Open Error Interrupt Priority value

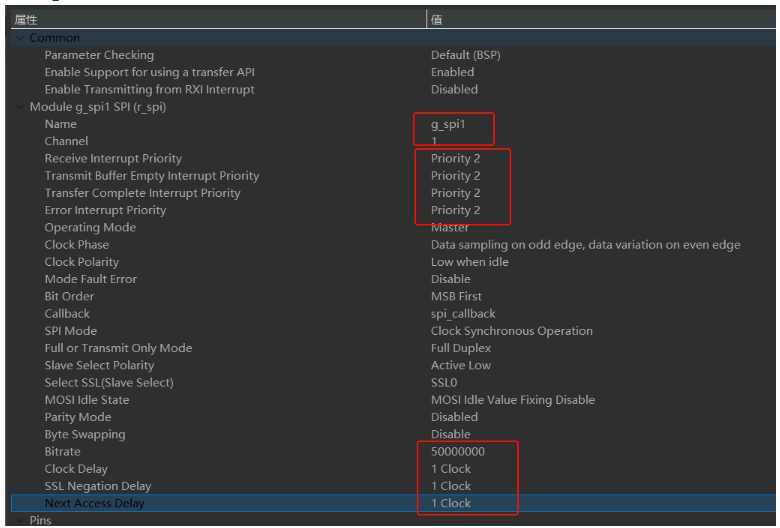click(455, 210)
